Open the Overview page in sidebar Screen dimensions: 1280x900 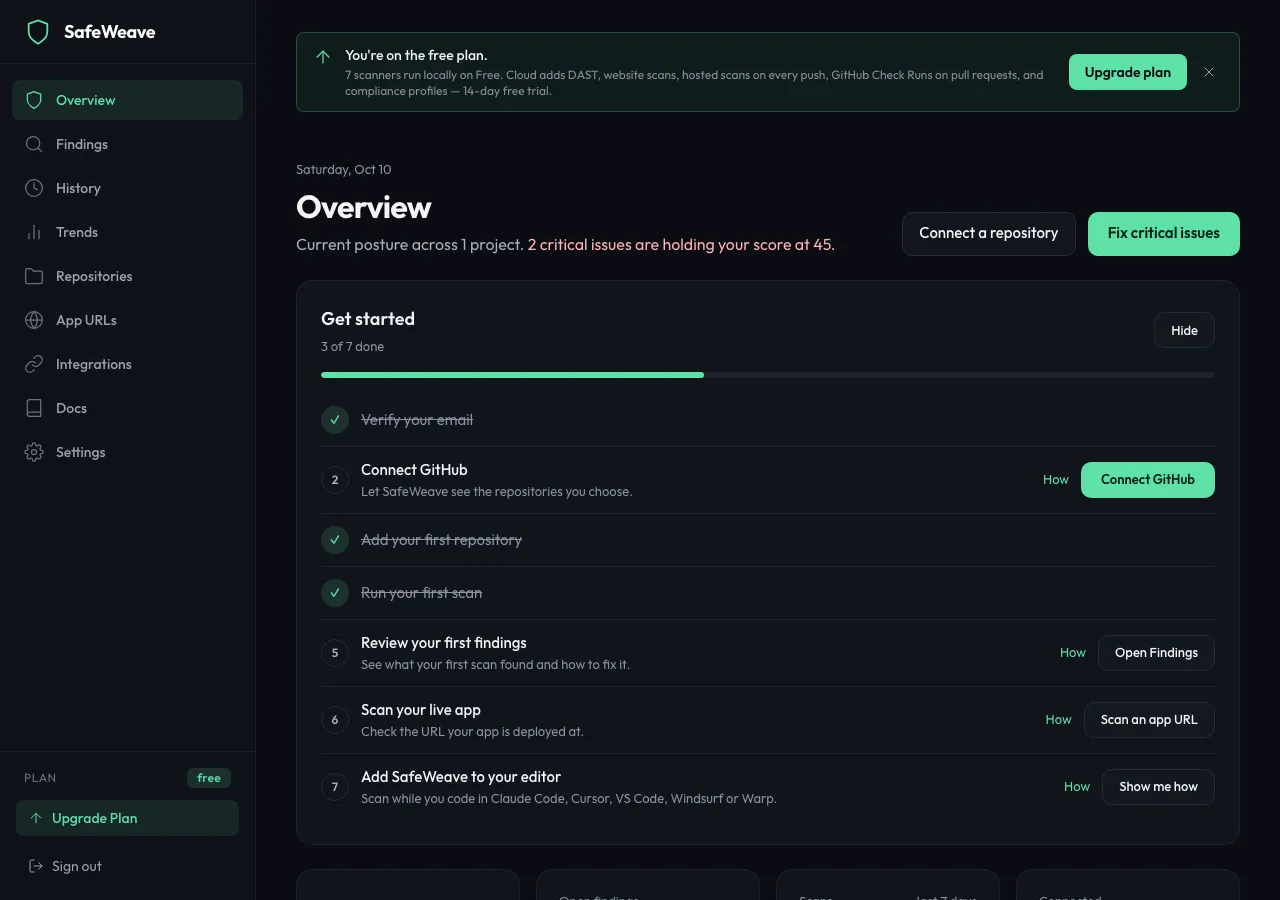pos(127,100)
